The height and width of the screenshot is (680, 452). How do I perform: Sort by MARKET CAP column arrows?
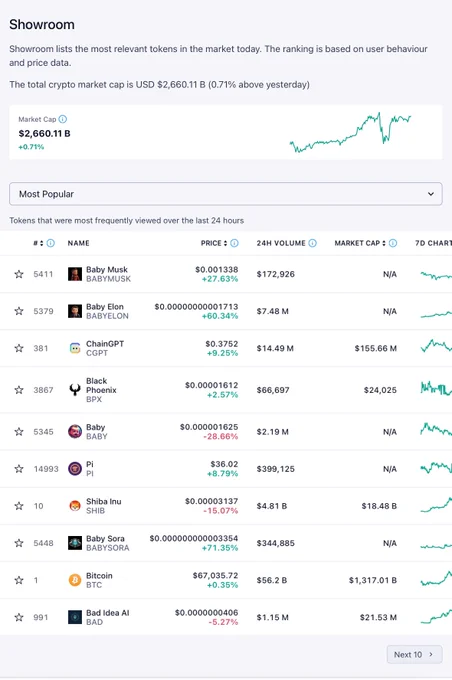click(384, 243)
